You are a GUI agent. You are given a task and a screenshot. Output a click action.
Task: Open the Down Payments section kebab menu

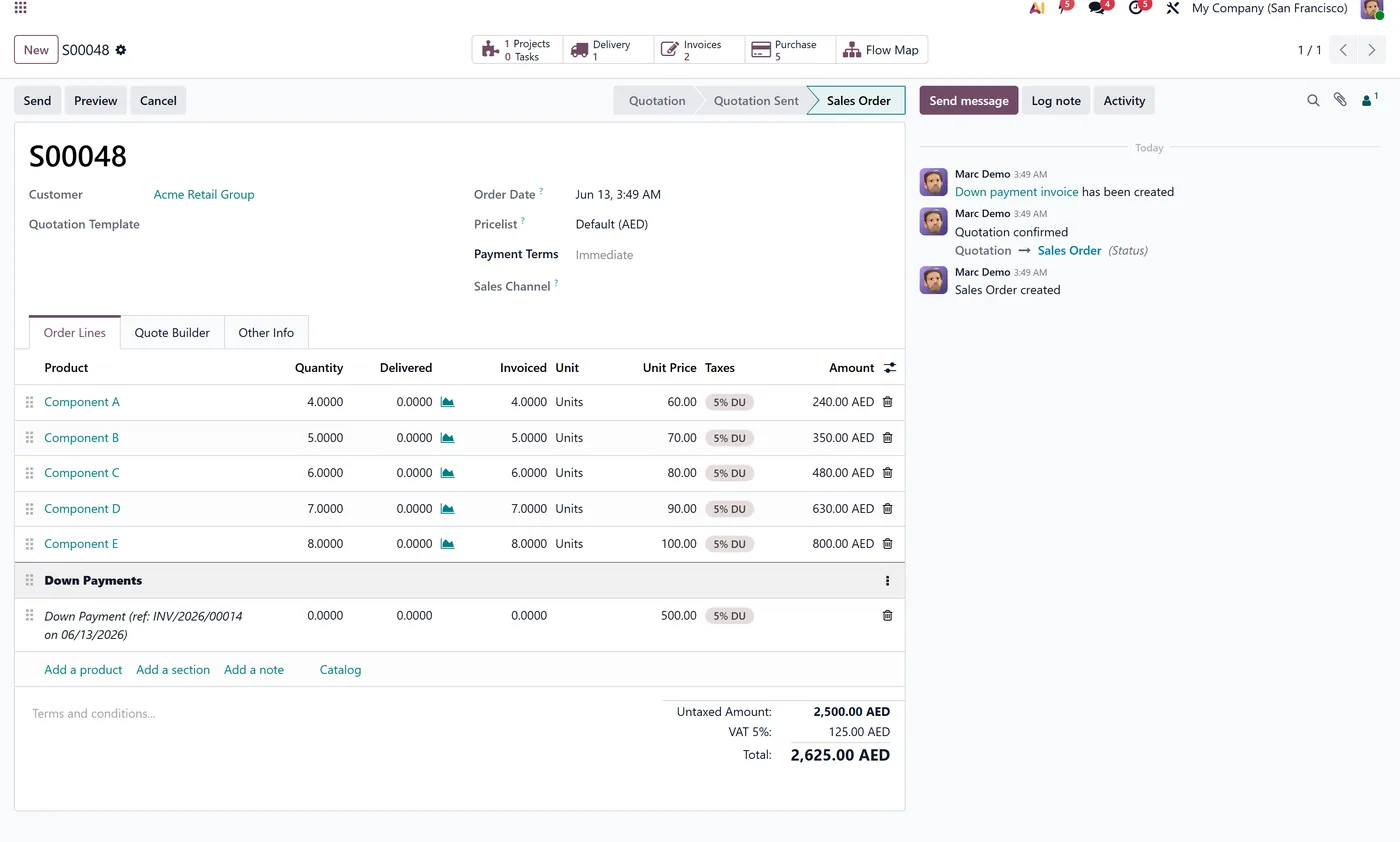point(887,581)
